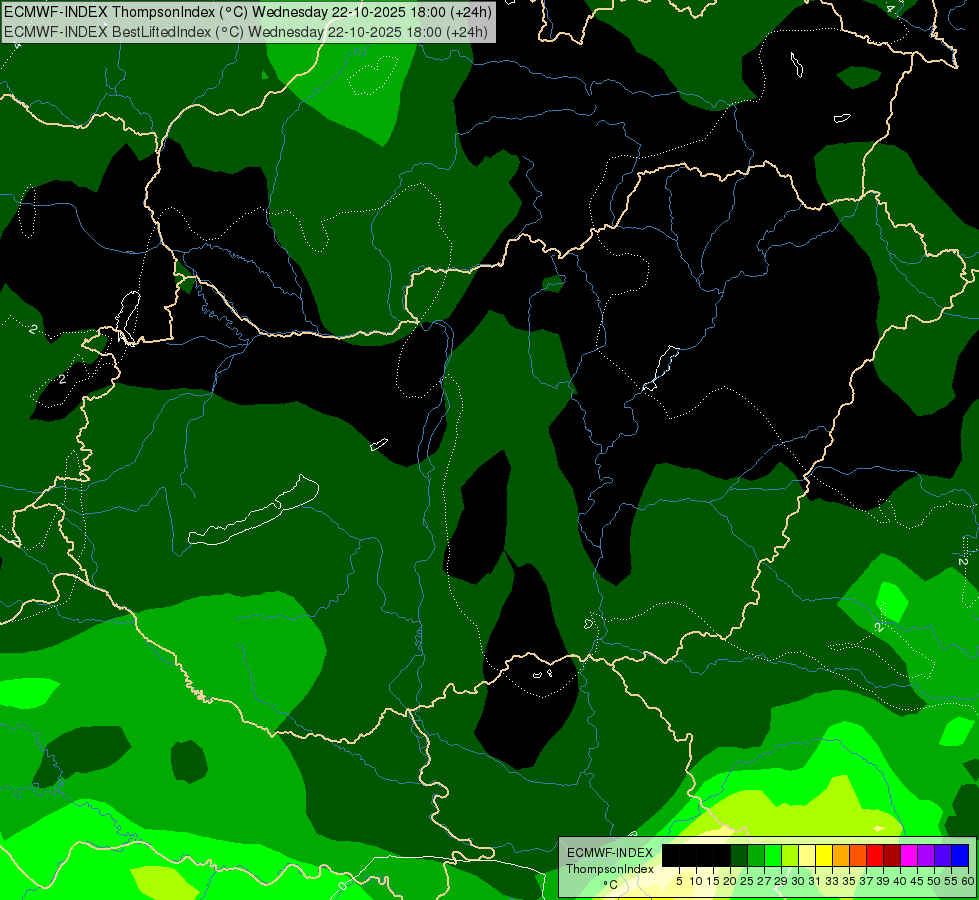Click the legend scale value 40
This screenshot has width=979, height=900.
pos(900,881)
